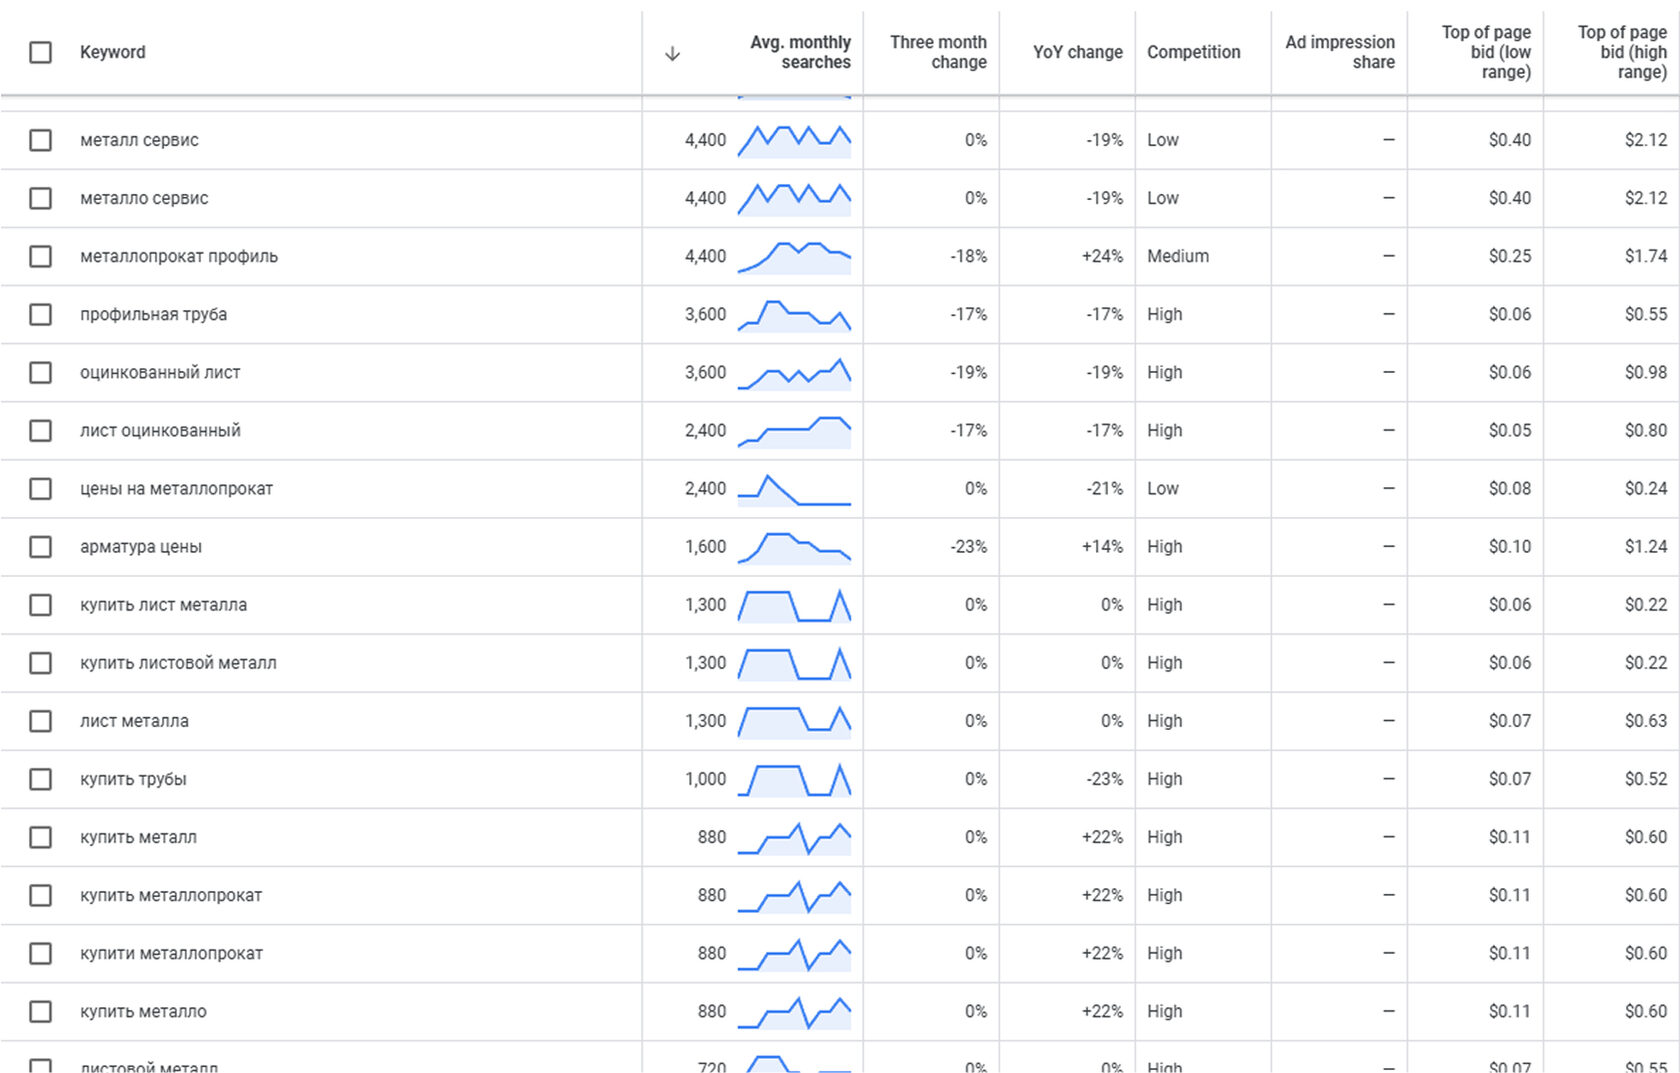Click the Keyword column header
This screenshot has width=1680, height=1073.
pyautogui.click(x=112, y=52)
